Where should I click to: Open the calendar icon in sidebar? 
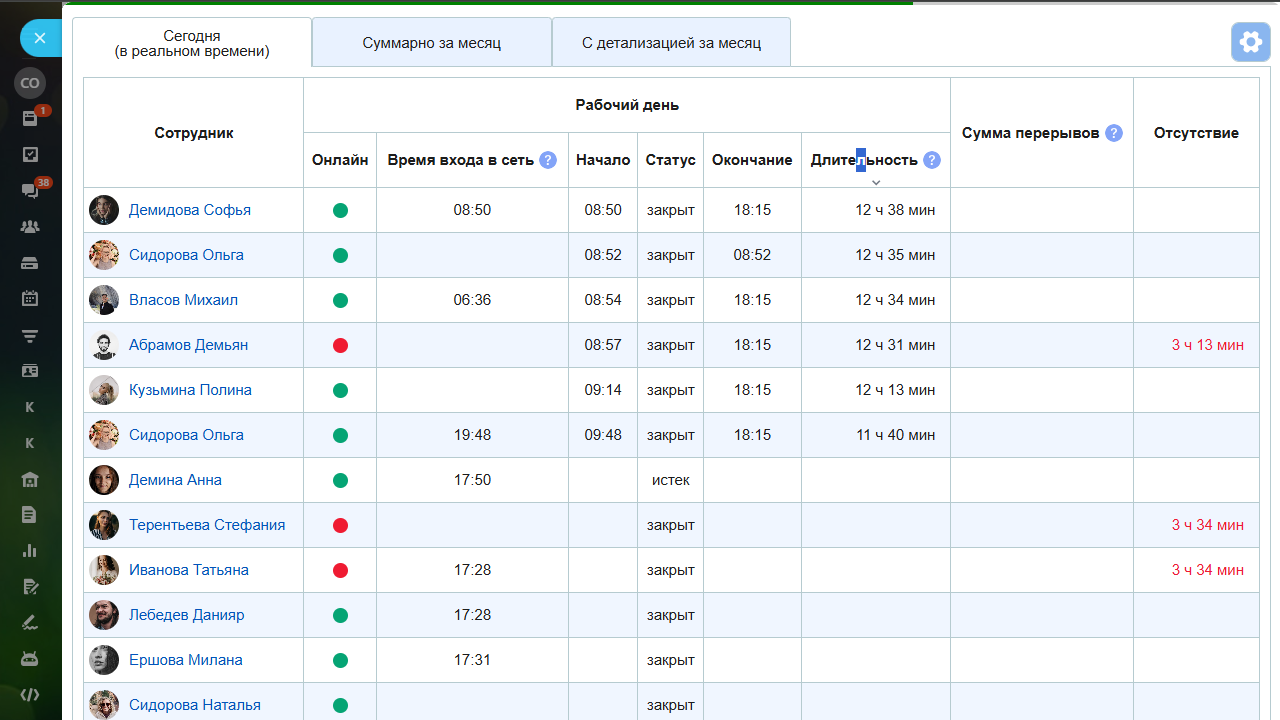tap(30, 298)
